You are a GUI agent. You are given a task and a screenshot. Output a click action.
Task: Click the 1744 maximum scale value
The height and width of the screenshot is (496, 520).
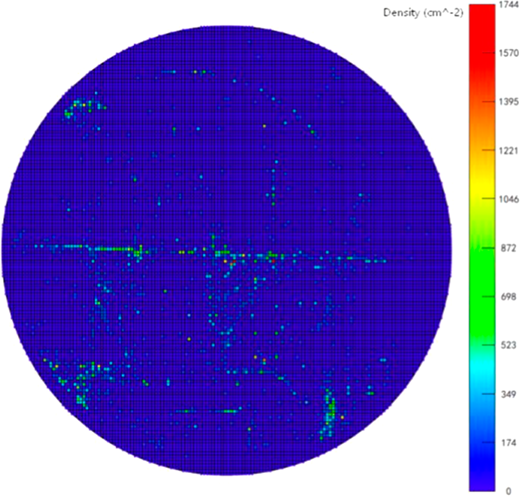[508, 6]
